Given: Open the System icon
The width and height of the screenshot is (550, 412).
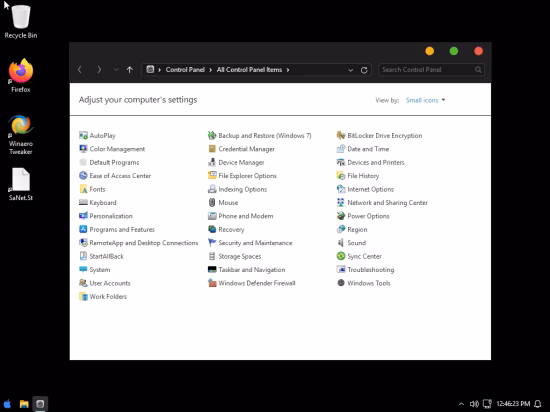Looking at the screenshot, I should (x=83, y=270).
